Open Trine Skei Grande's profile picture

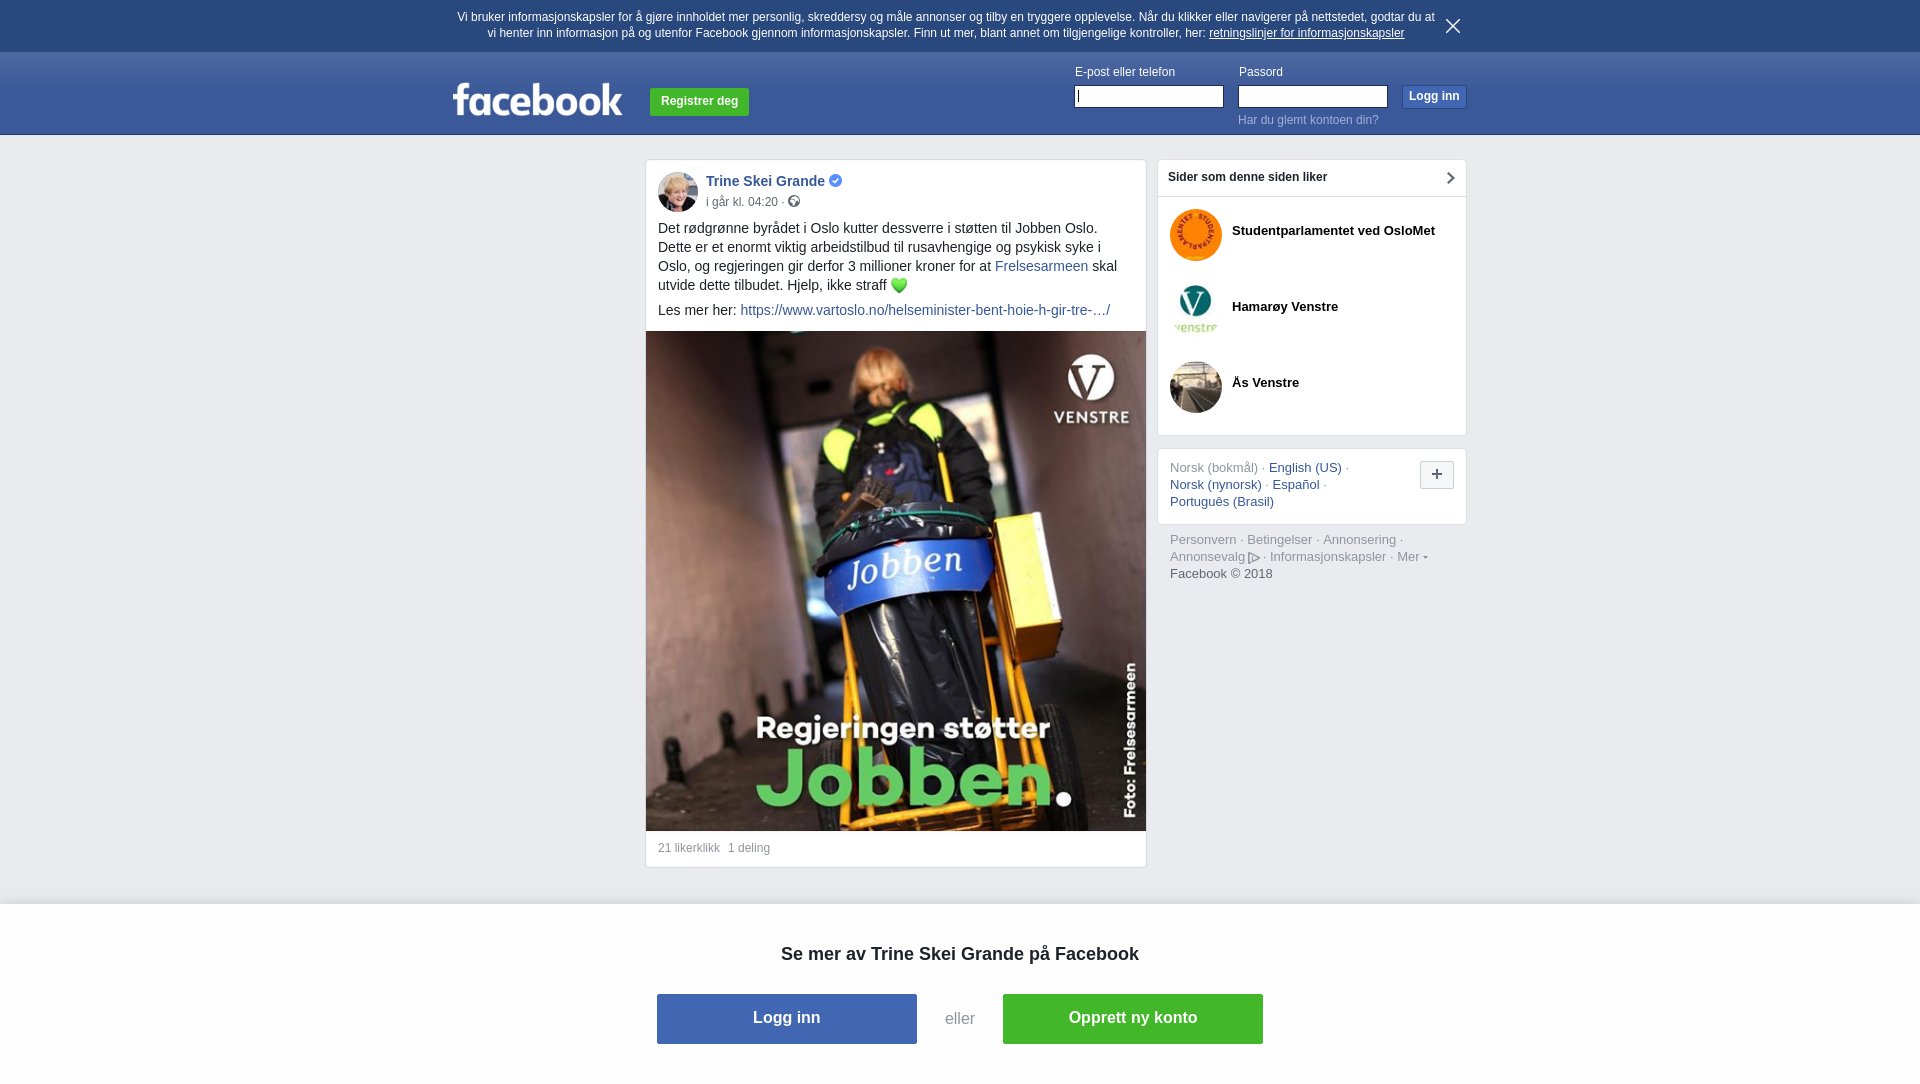click(x=678, y=192)
